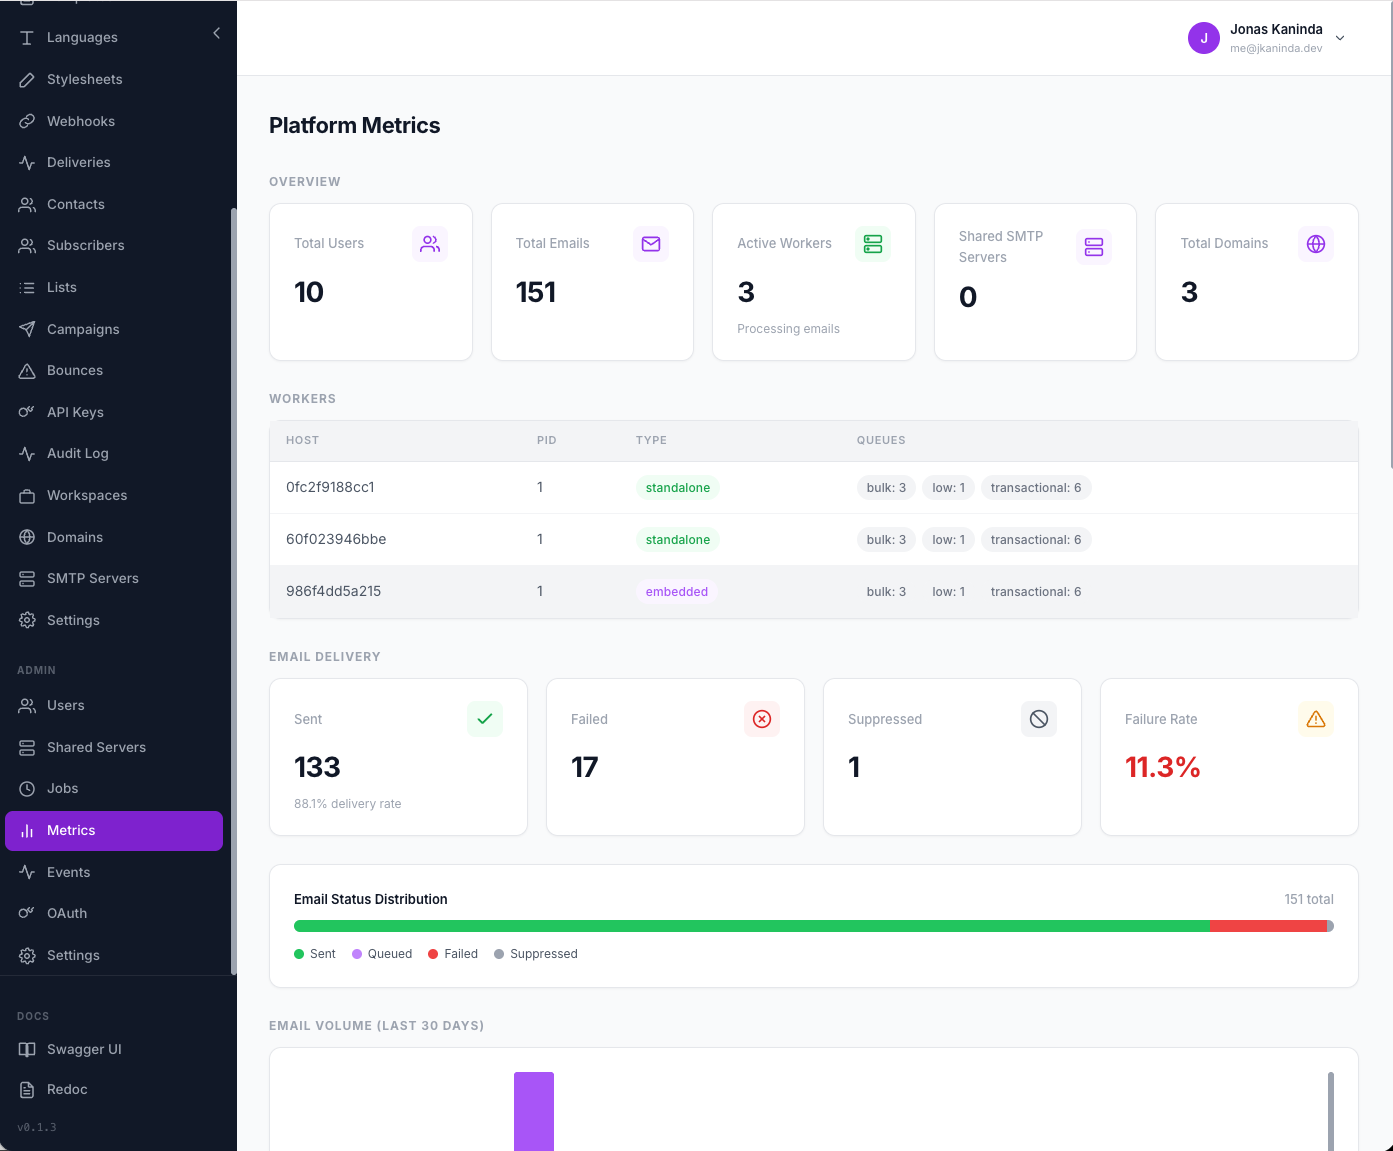The width and height of the screenshot is (1393, 1151).
Task: Open the Domains globe icon
Action: coord(27,537)
